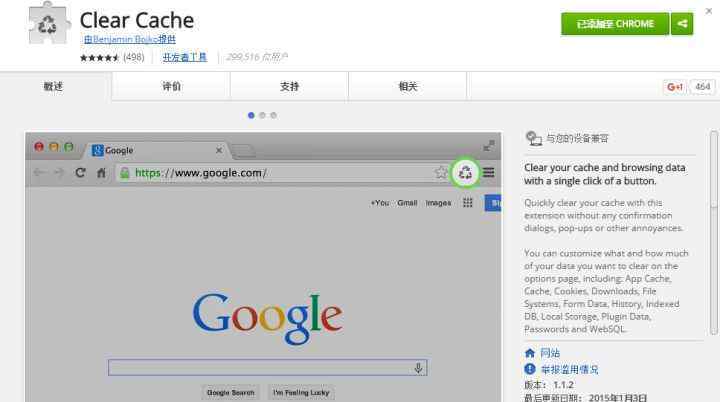
Task: Click the green 已添加至 CHROME button
Action: [615, 23]
